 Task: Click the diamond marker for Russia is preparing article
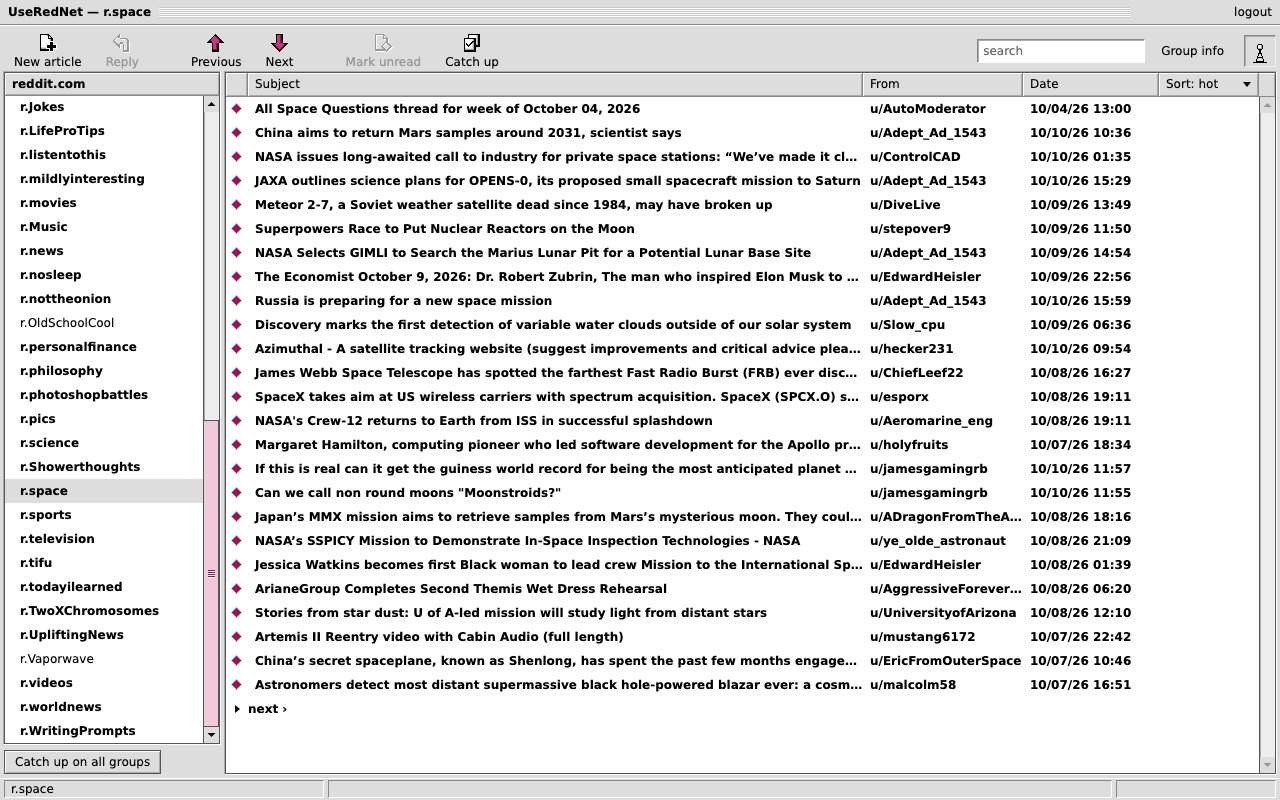click(237, 301)
